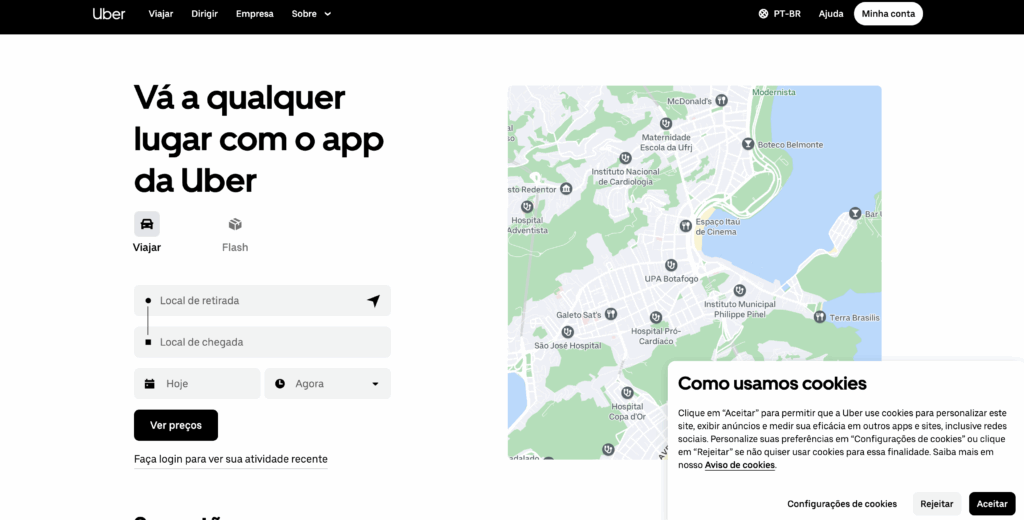Focus the Local de chegada field
The height and width of the screenshot is (520, 1024).
coord(263,342)
